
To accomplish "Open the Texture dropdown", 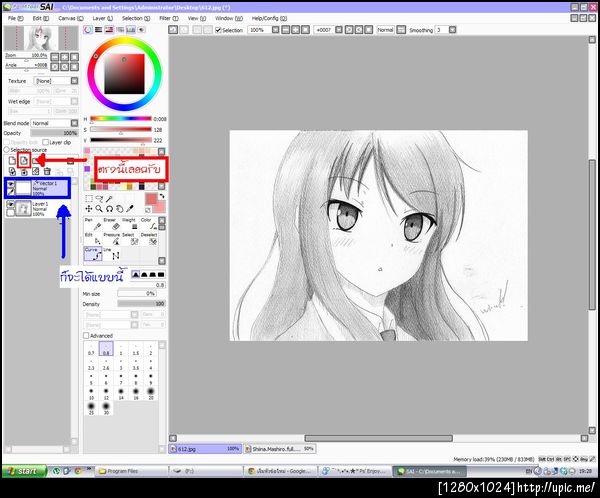I will click(x=74, y=81).
